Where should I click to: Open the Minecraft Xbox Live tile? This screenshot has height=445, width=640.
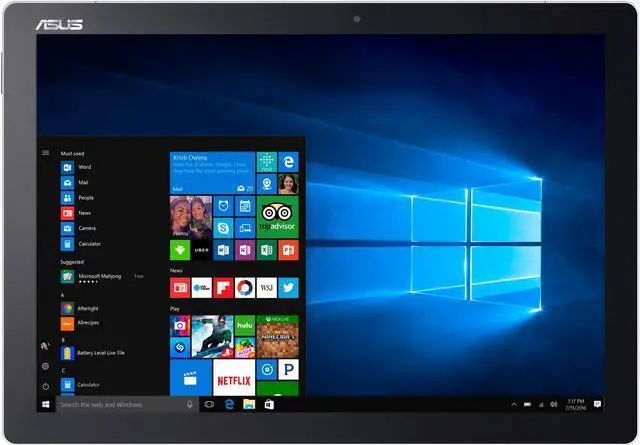pyautogui.click(x=278, y=336)
